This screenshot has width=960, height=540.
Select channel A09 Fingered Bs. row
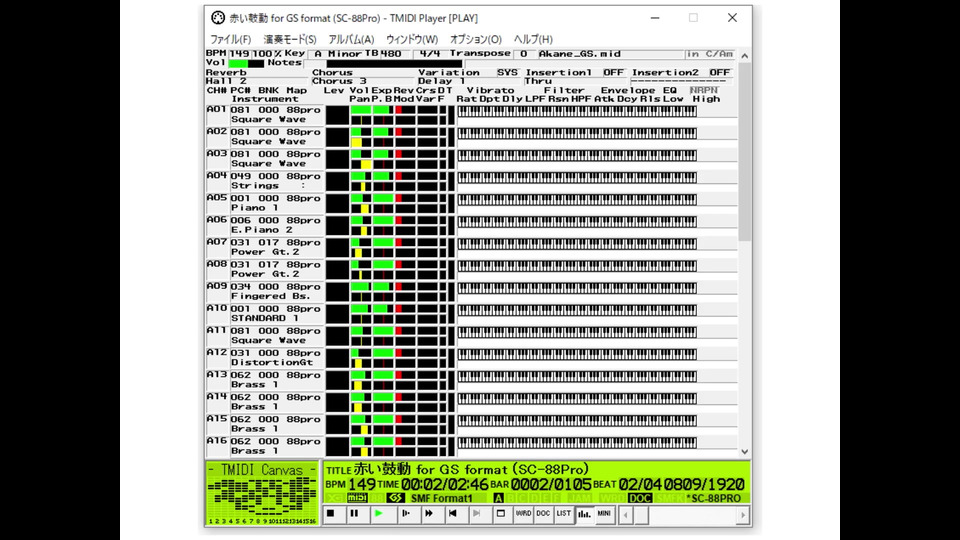[x=264, y=291]
